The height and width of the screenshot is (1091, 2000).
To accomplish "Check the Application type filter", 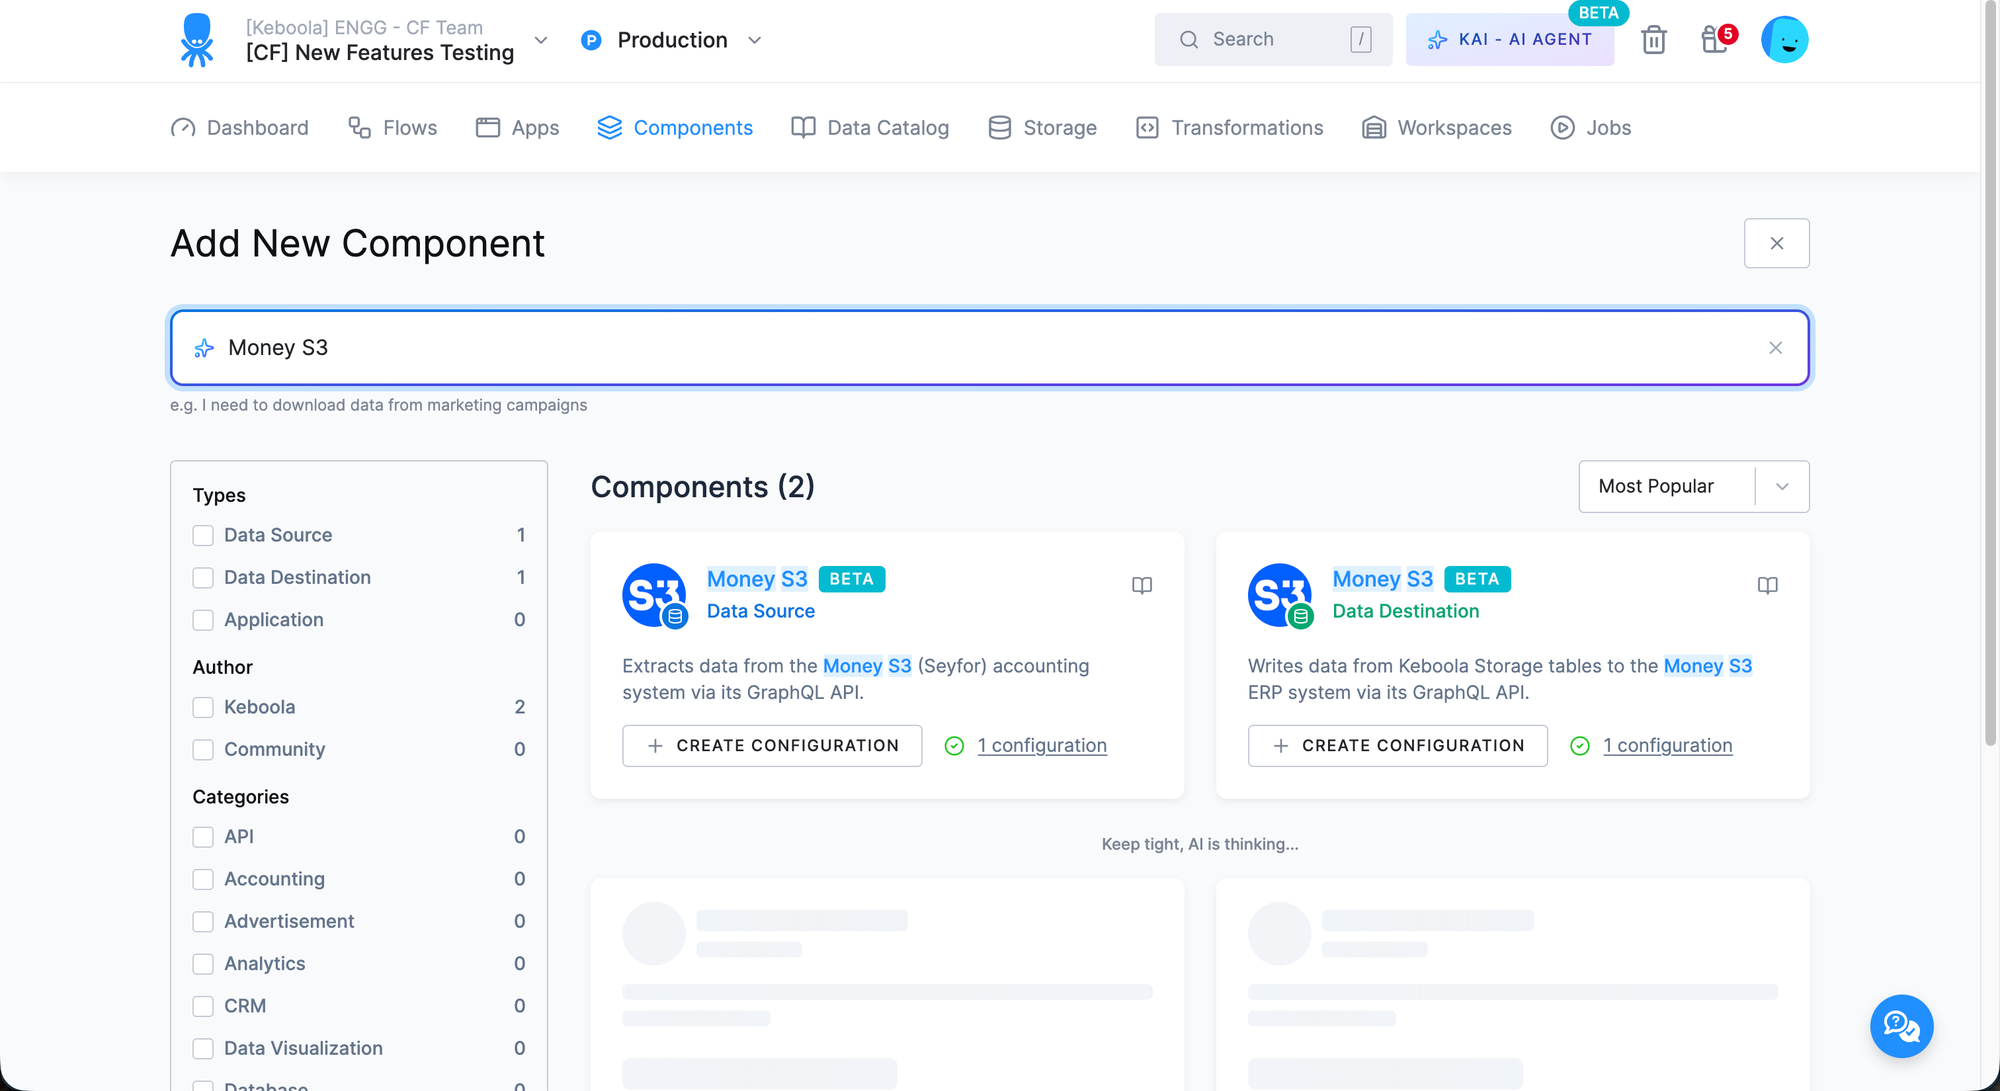I will 203,620.
